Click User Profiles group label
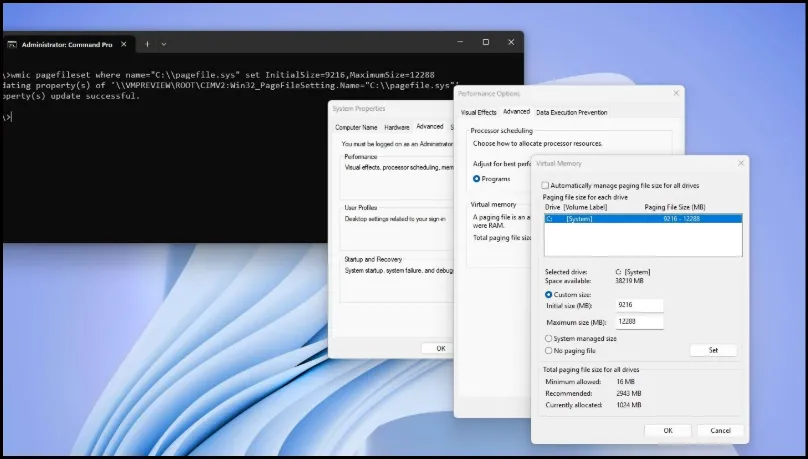The width and height of the screenshot is (808, 459). pos(361,208)
